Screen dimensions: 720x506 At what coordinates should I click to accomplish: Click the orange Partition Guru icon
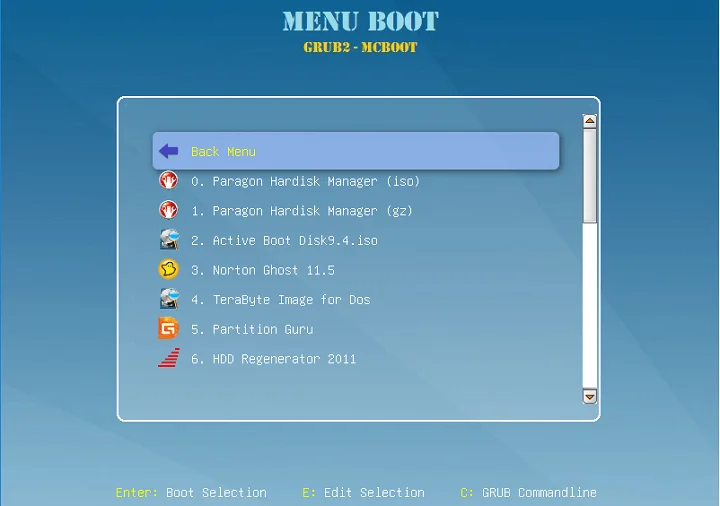(x=168, y=329)
